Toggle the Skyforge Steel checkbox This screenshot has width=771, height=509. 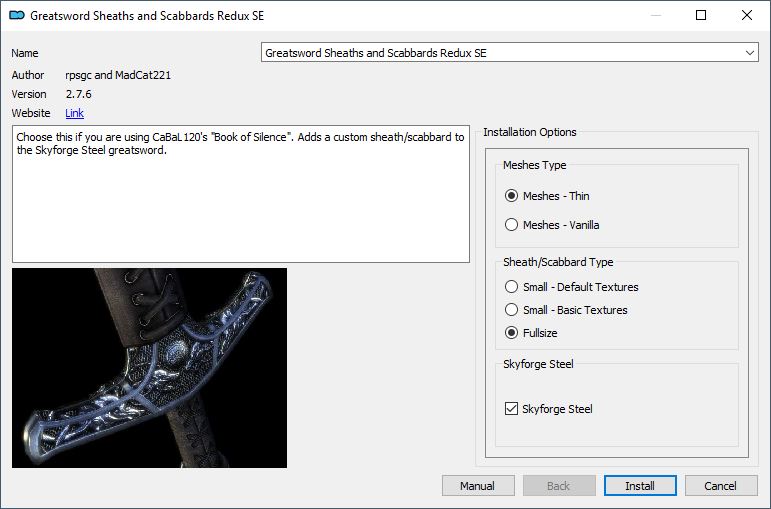point(511,409)
